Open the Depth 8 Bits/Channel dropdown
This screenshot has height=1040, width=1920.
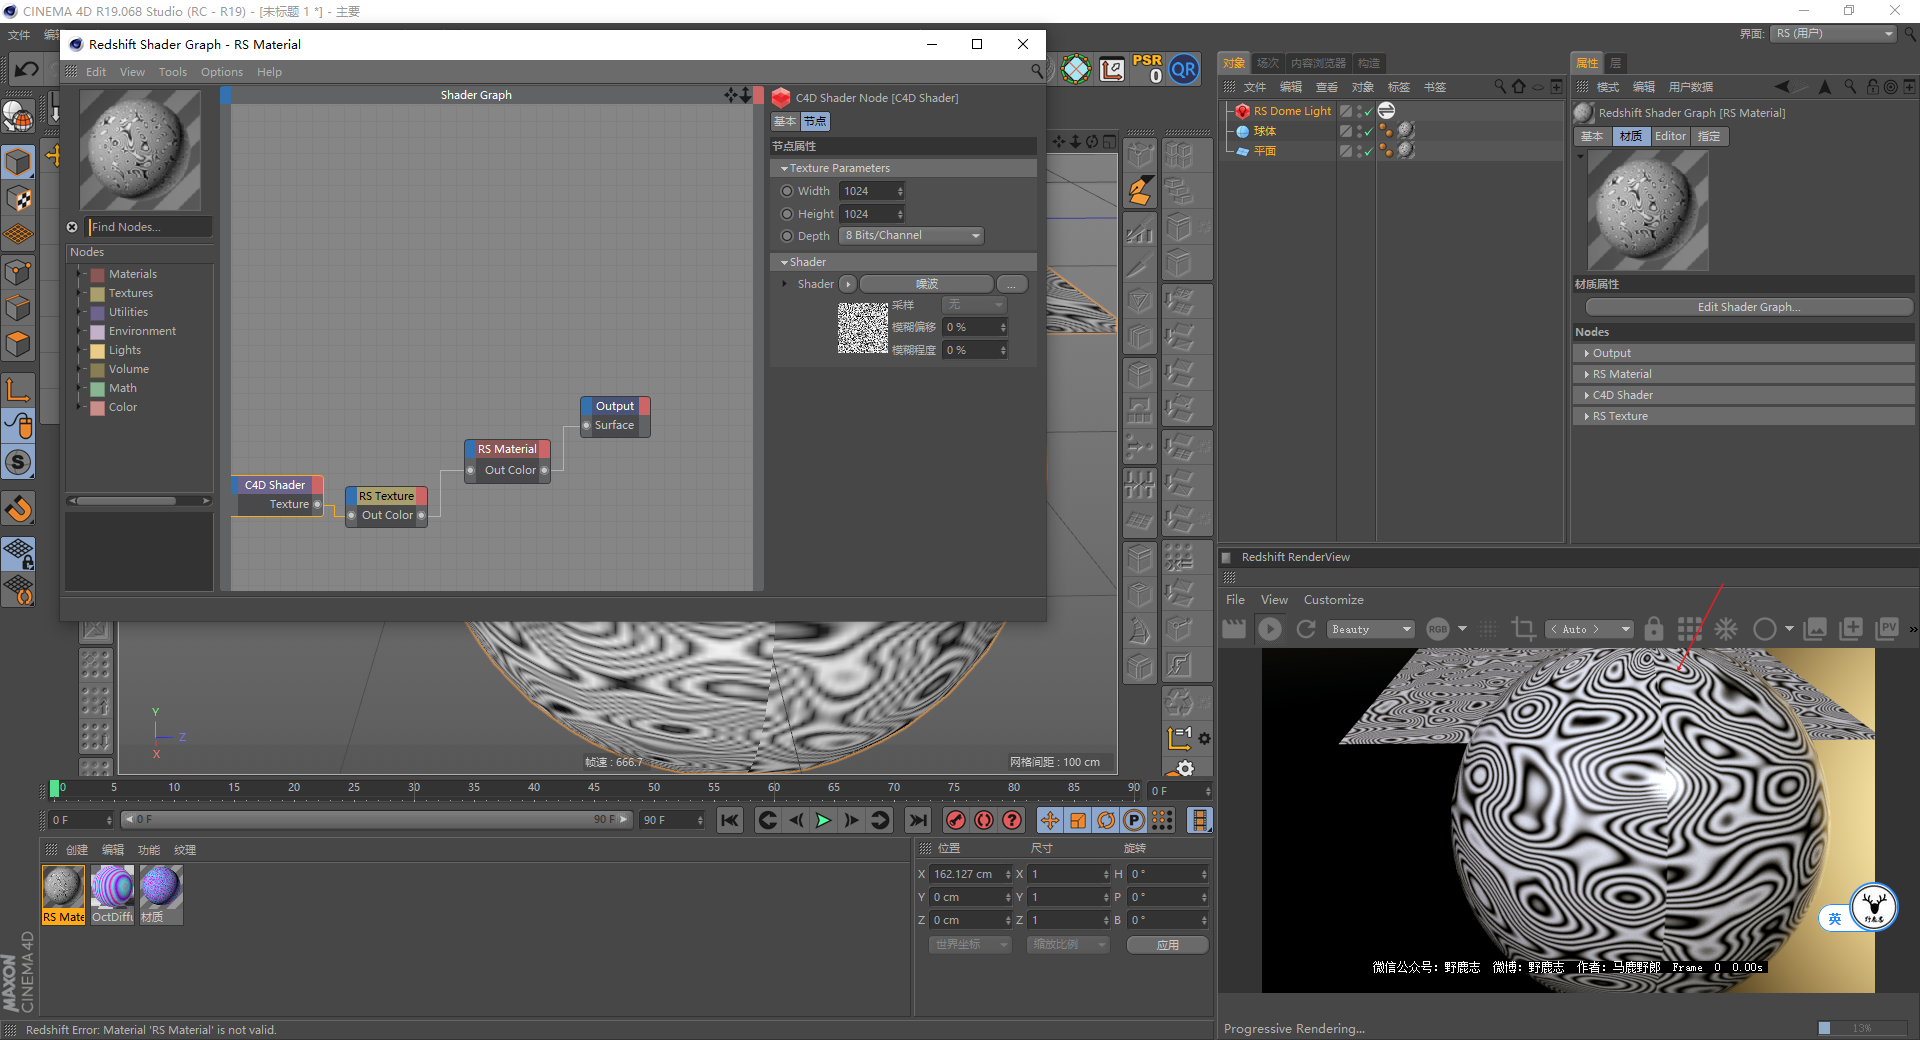point(912,236)
